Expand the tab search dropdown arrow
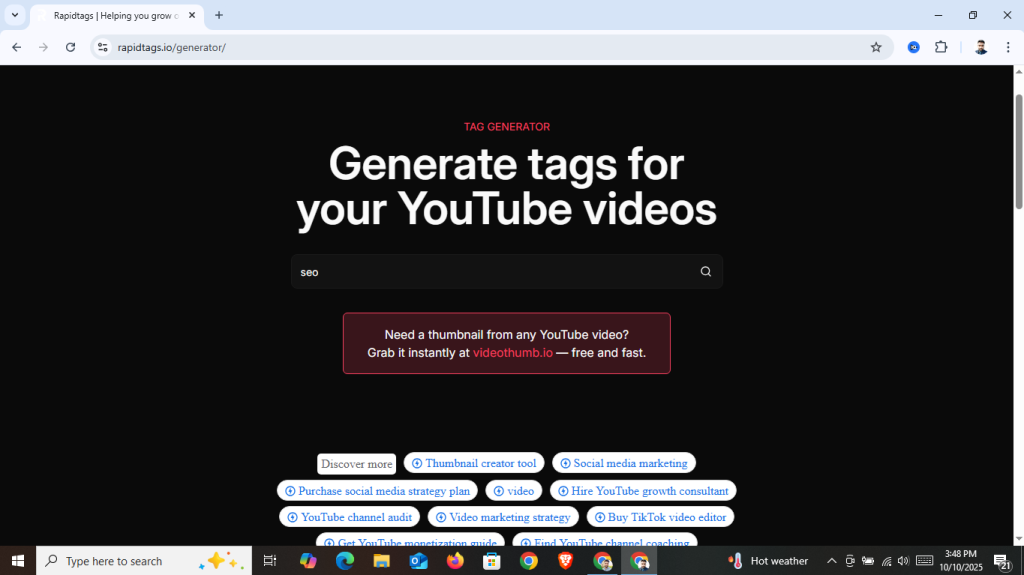 coord(15,15)
